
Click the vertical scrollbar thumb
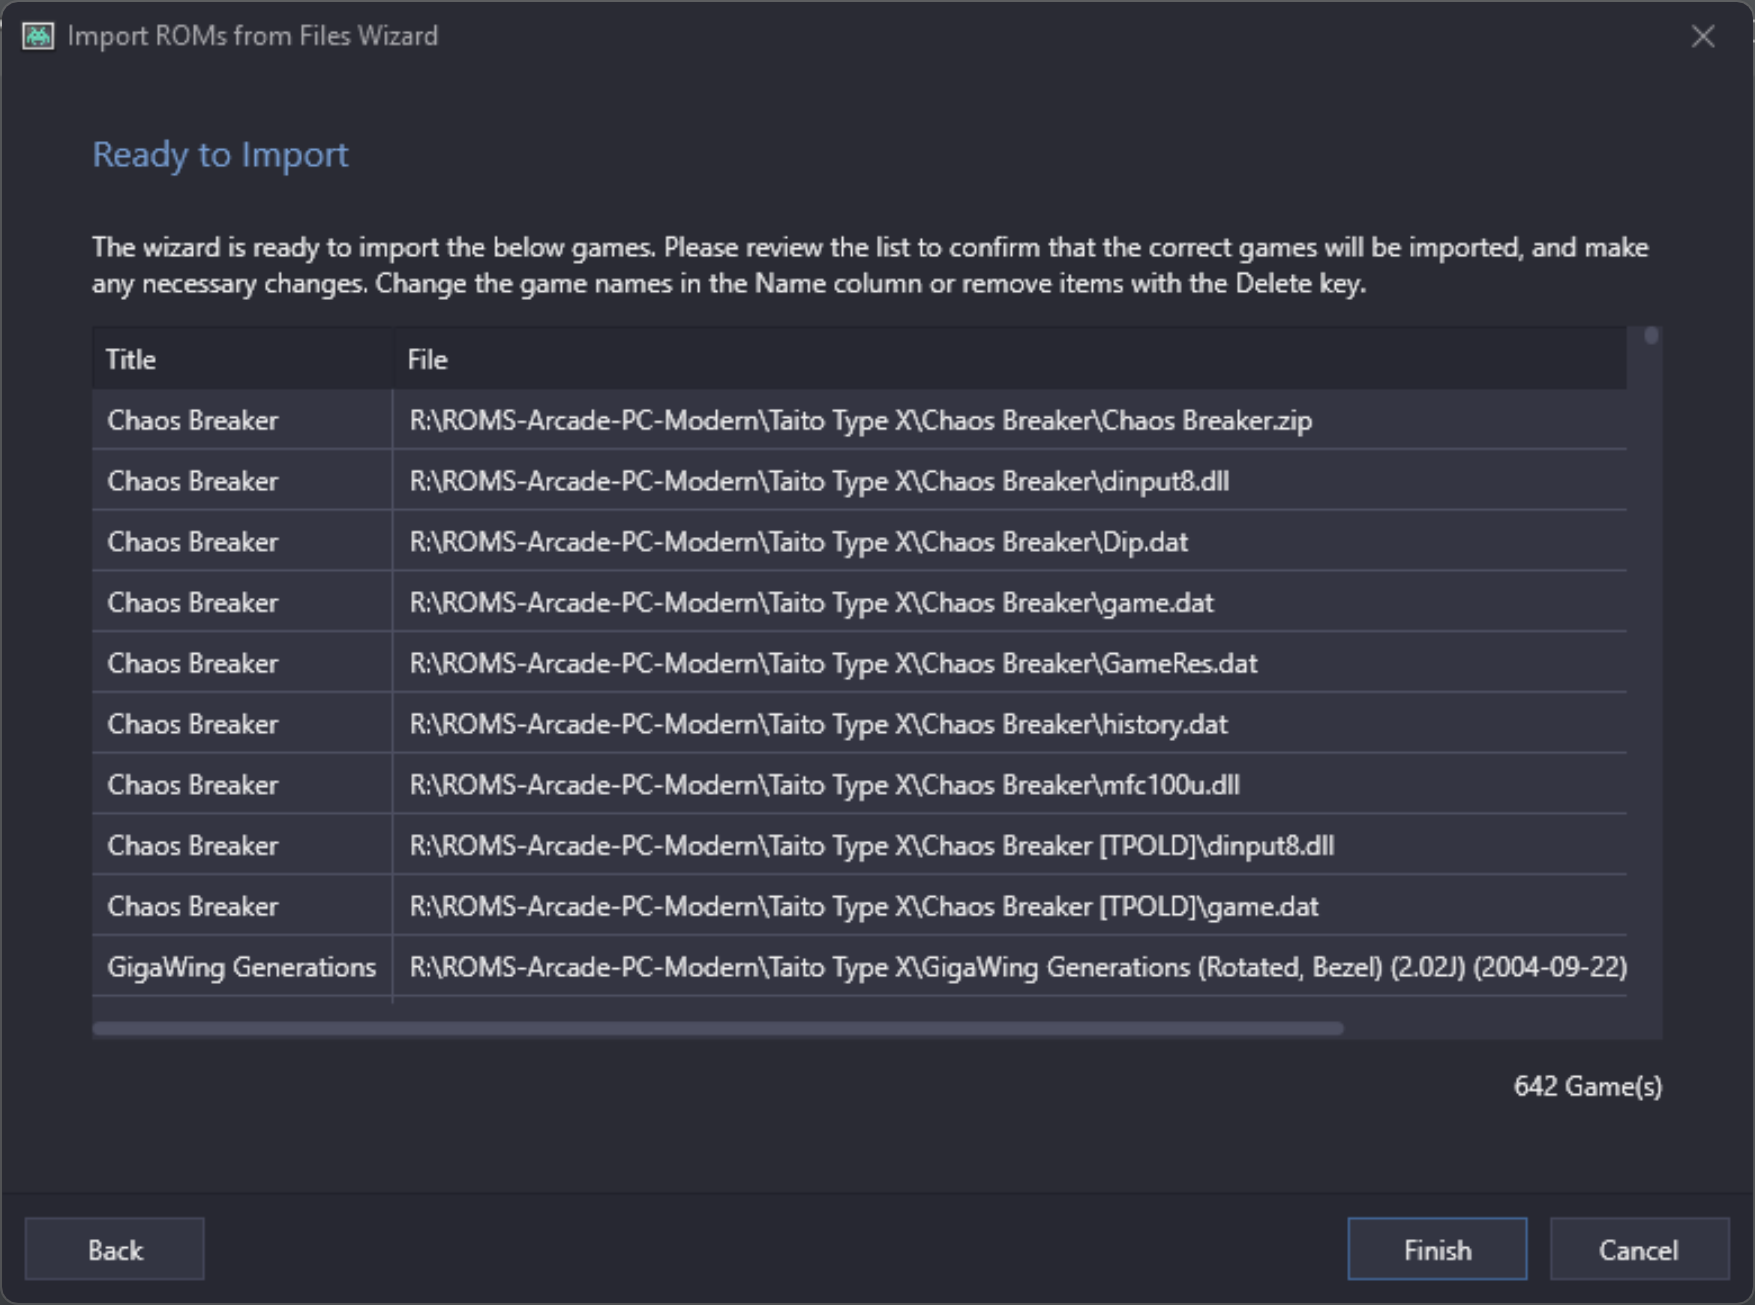(x=1651, y=336)
